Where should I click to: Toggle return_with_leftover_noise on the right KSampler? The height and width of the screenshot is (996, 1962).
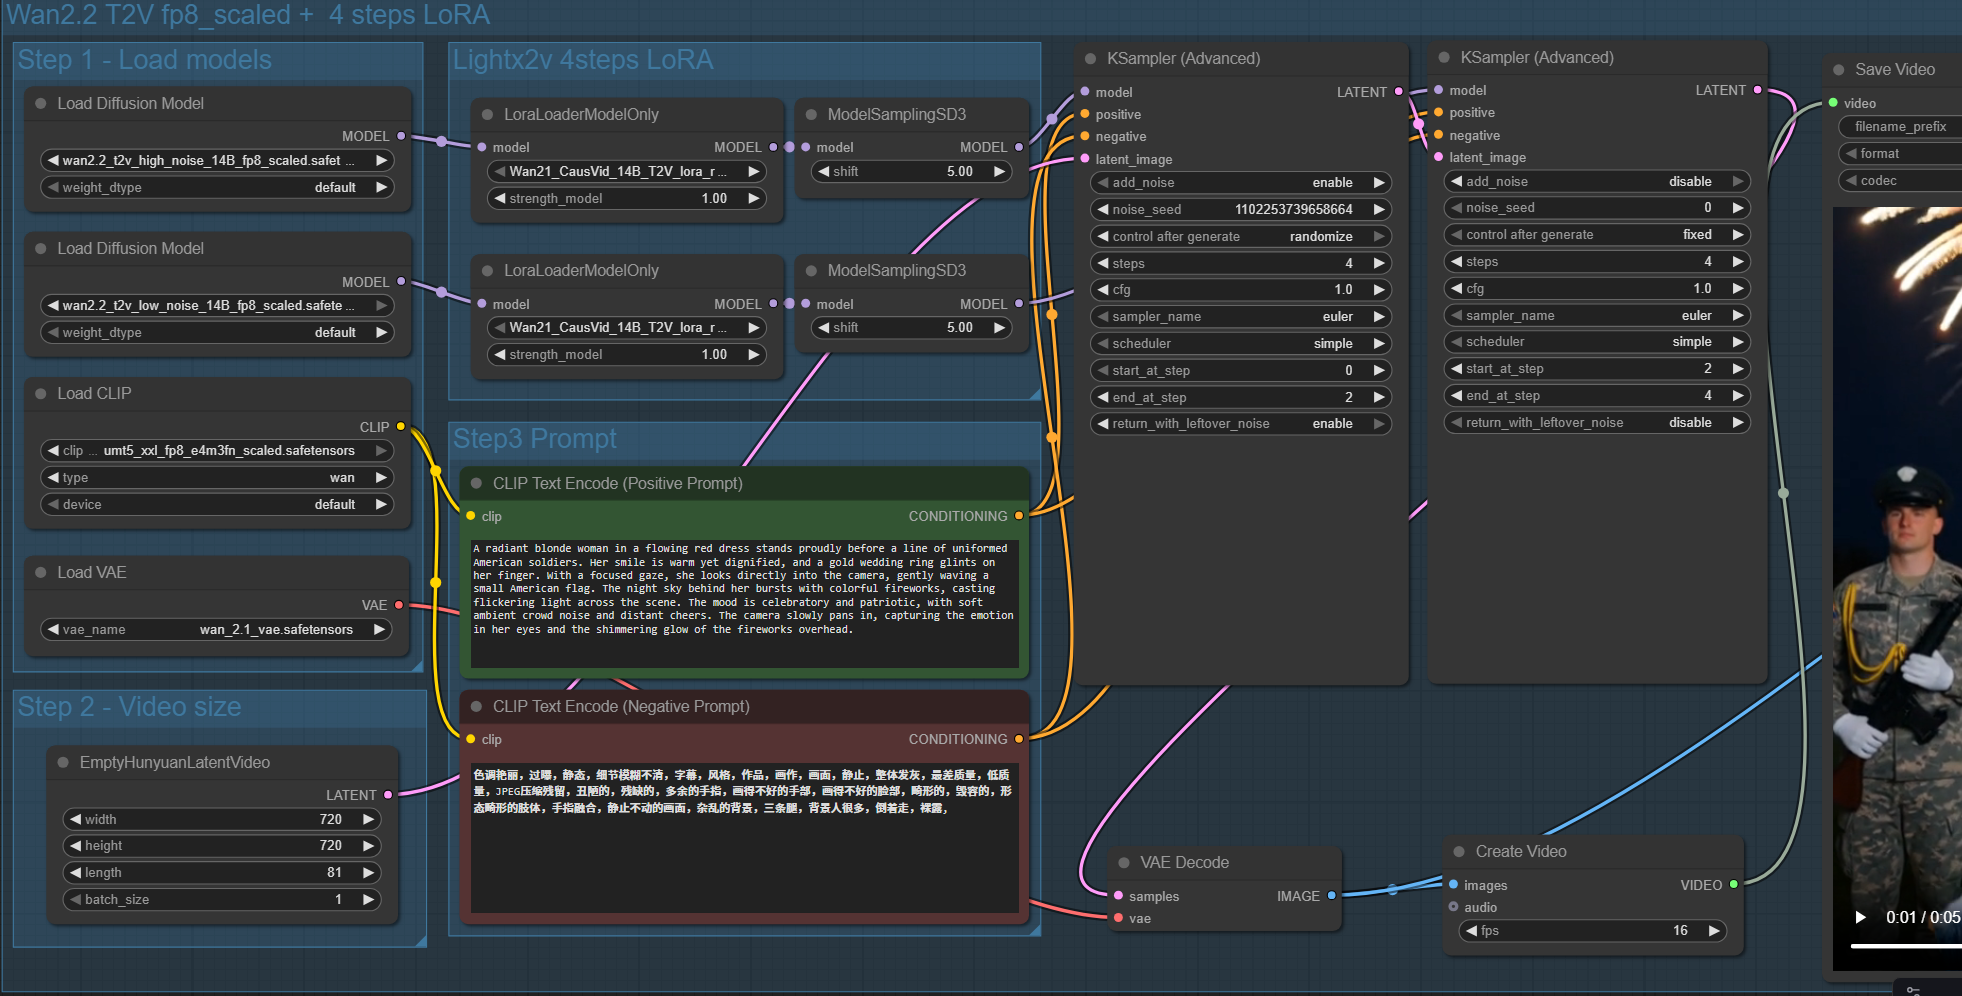[x=1596, y=423]
